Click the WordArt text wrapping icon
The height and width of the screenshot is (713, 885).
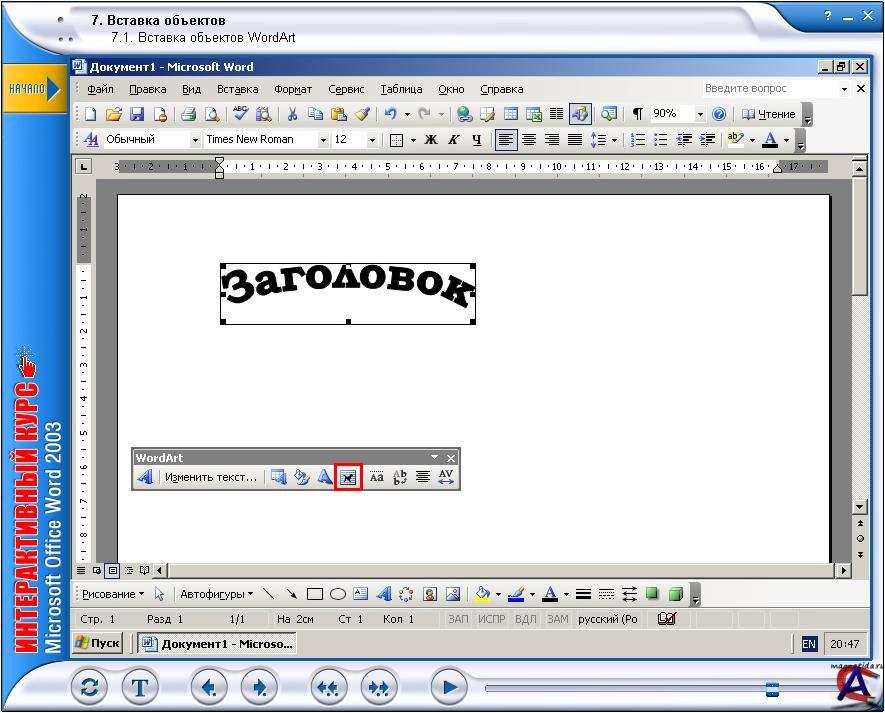(x=348, y=477)
